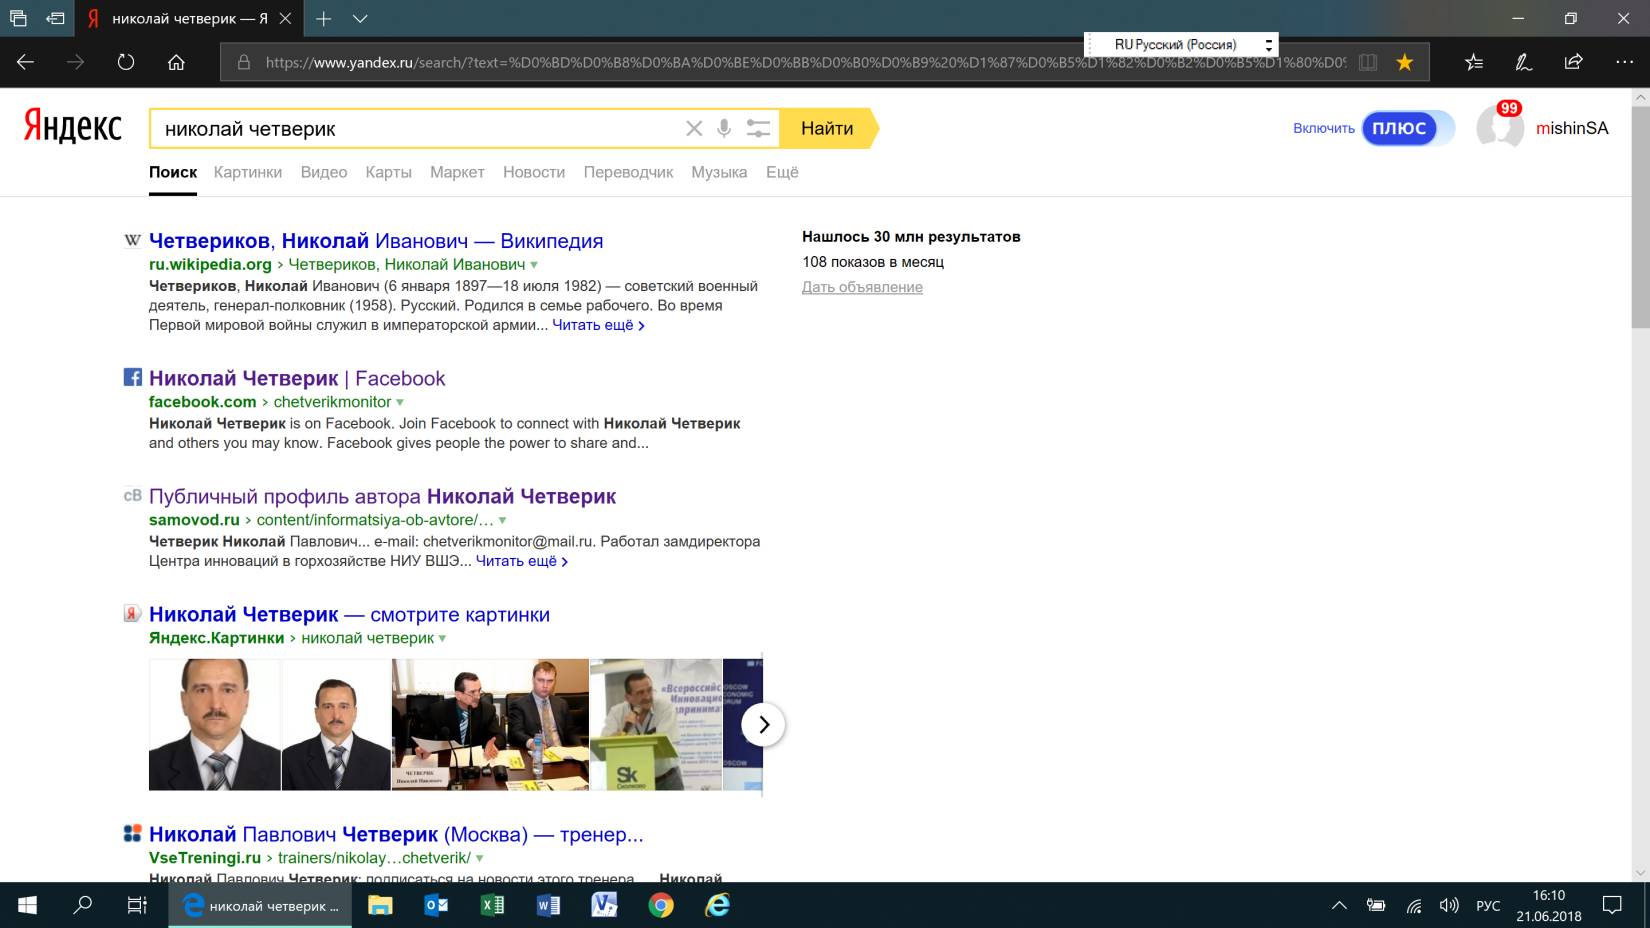Toggle the Yandex Plus switch
This screenshot has width=1650, height=928.
coord(1408,128)
